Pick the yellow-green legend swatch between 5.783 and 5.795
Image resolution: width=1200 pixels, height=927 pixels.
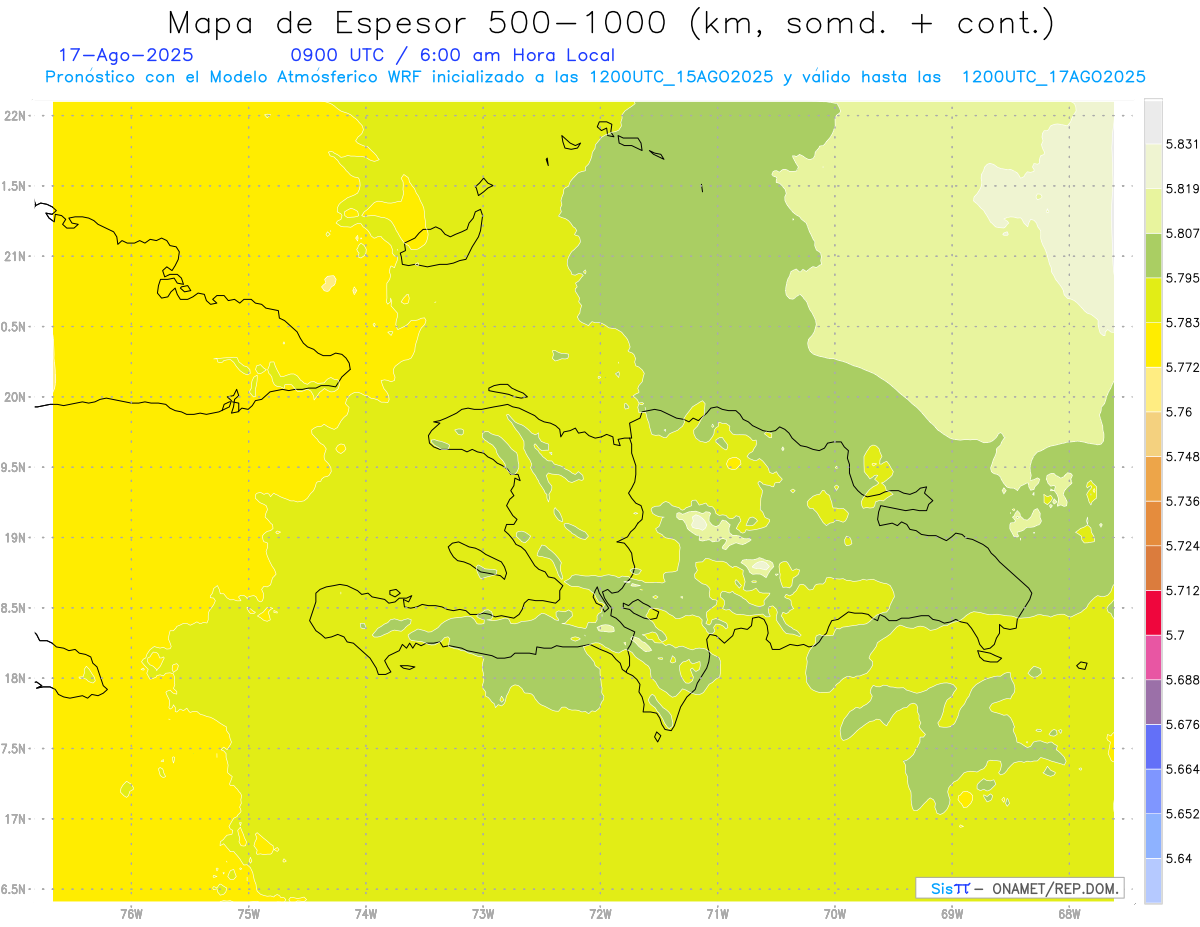click(x=1153, y=300)
